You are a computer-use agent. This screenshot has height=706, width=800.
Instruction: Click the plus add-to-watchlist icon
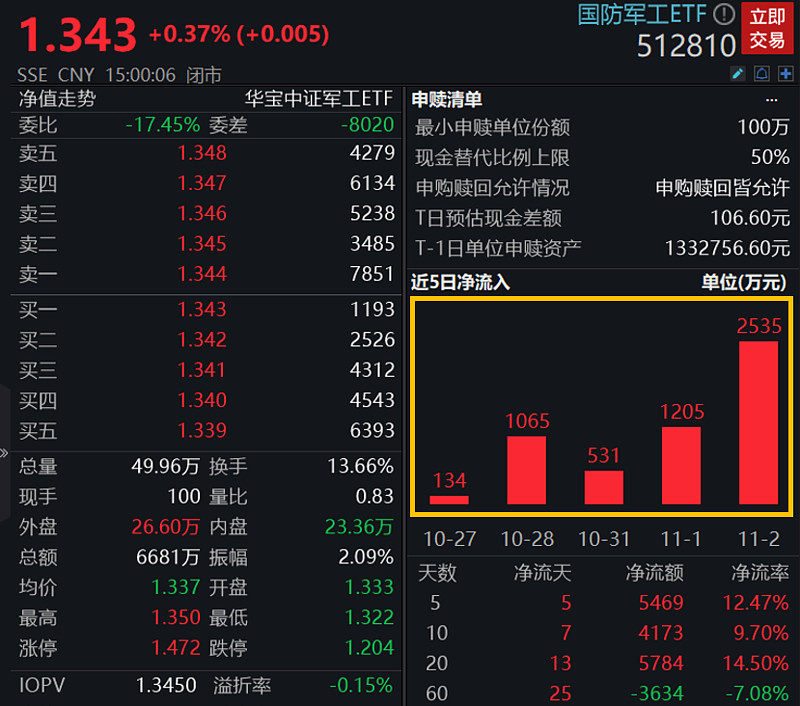coord(785,73)
